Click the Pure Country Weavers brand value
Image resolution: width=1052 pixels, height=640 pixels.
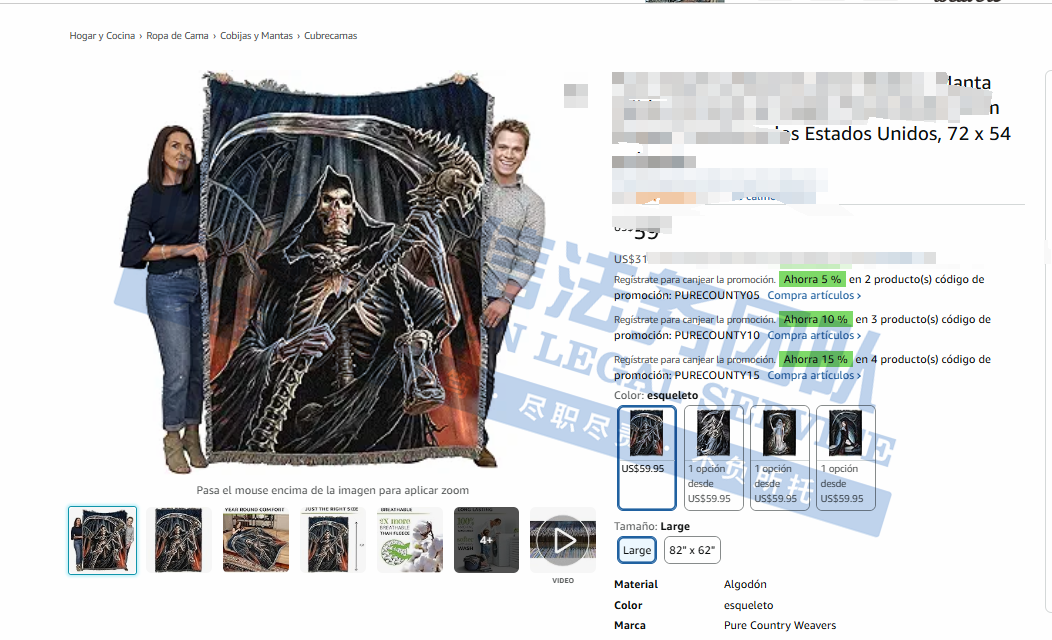780,625
